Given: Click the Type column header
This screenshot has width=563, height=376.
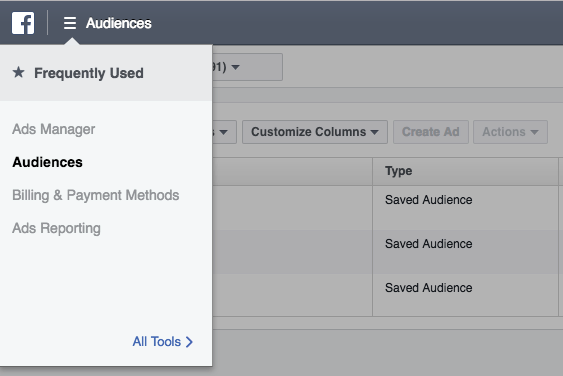Looking at the screenshot, I should (465, 171).
